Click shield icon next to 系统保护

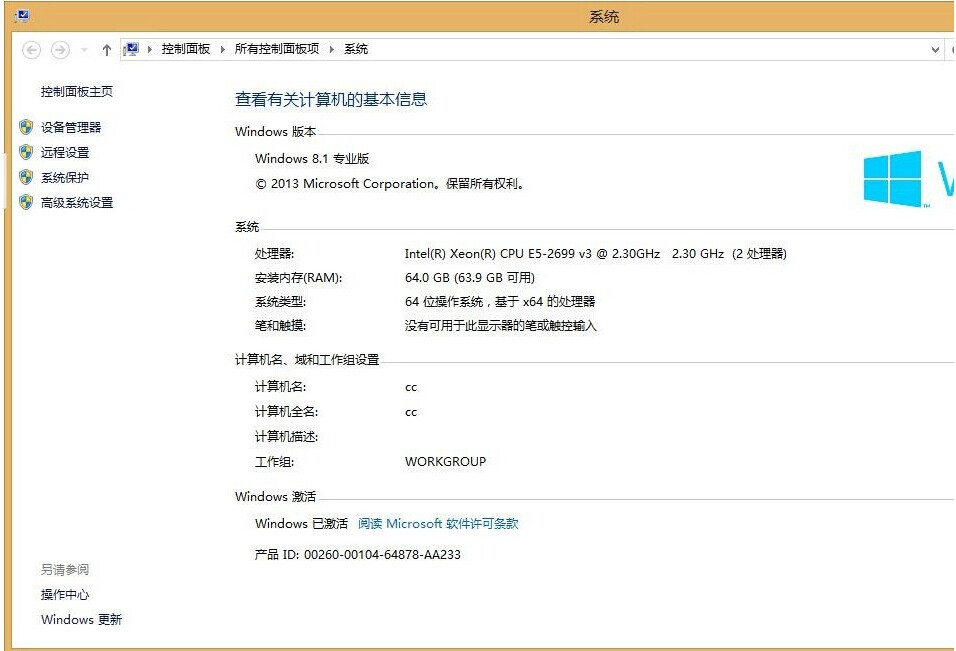tap(26, 177)
